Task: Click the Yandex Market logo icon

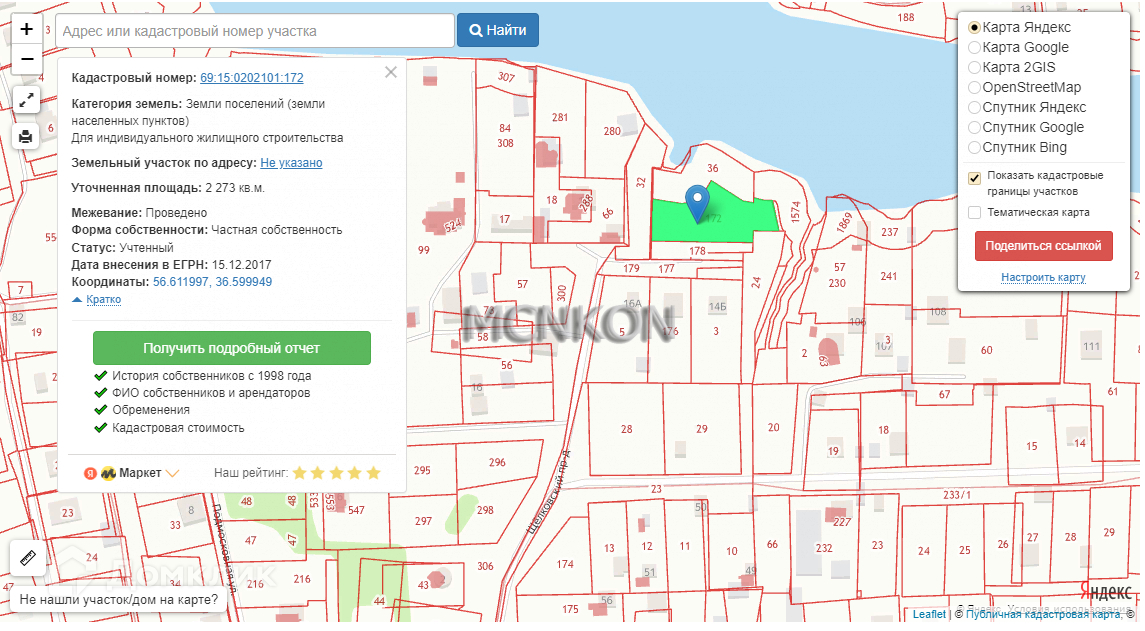Action: point(108,473)
